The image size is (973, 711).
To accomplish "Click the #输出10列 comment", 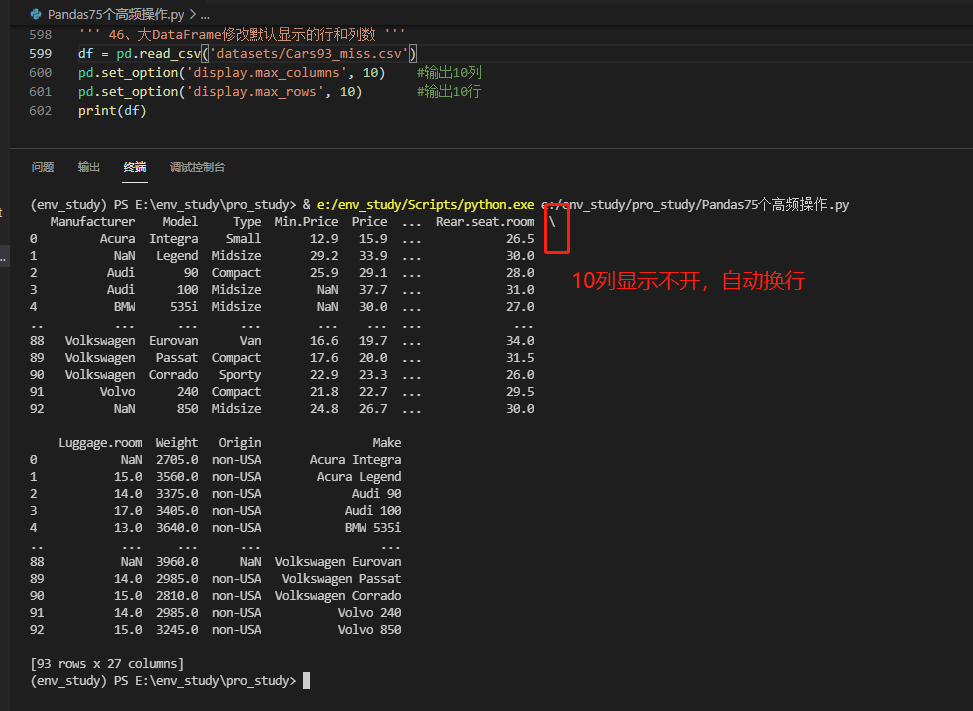I will 449,73.
